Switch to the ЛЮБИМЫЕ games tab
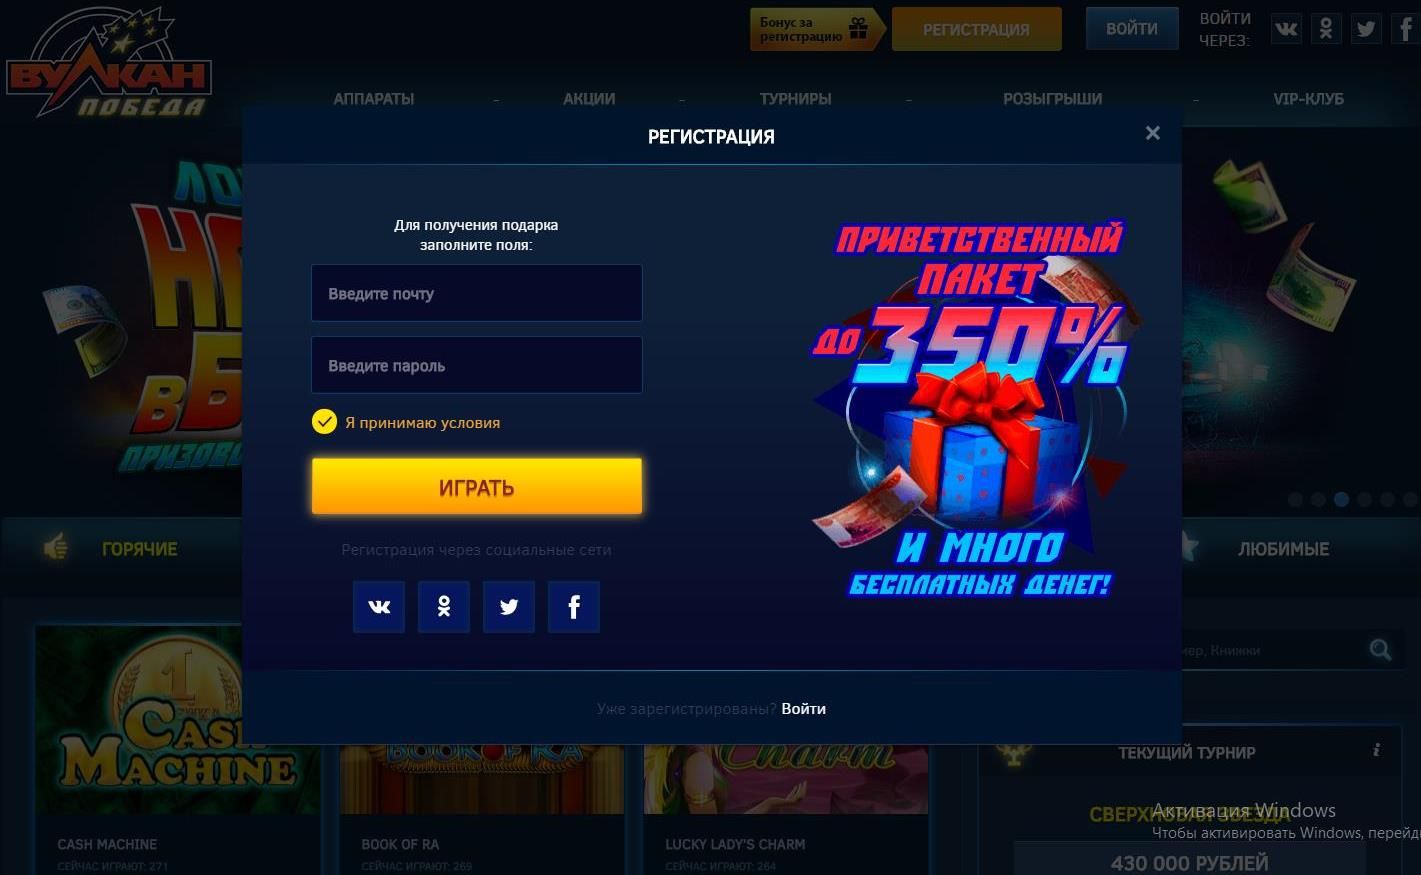 pyautogui.click(x=1283, y=549)
